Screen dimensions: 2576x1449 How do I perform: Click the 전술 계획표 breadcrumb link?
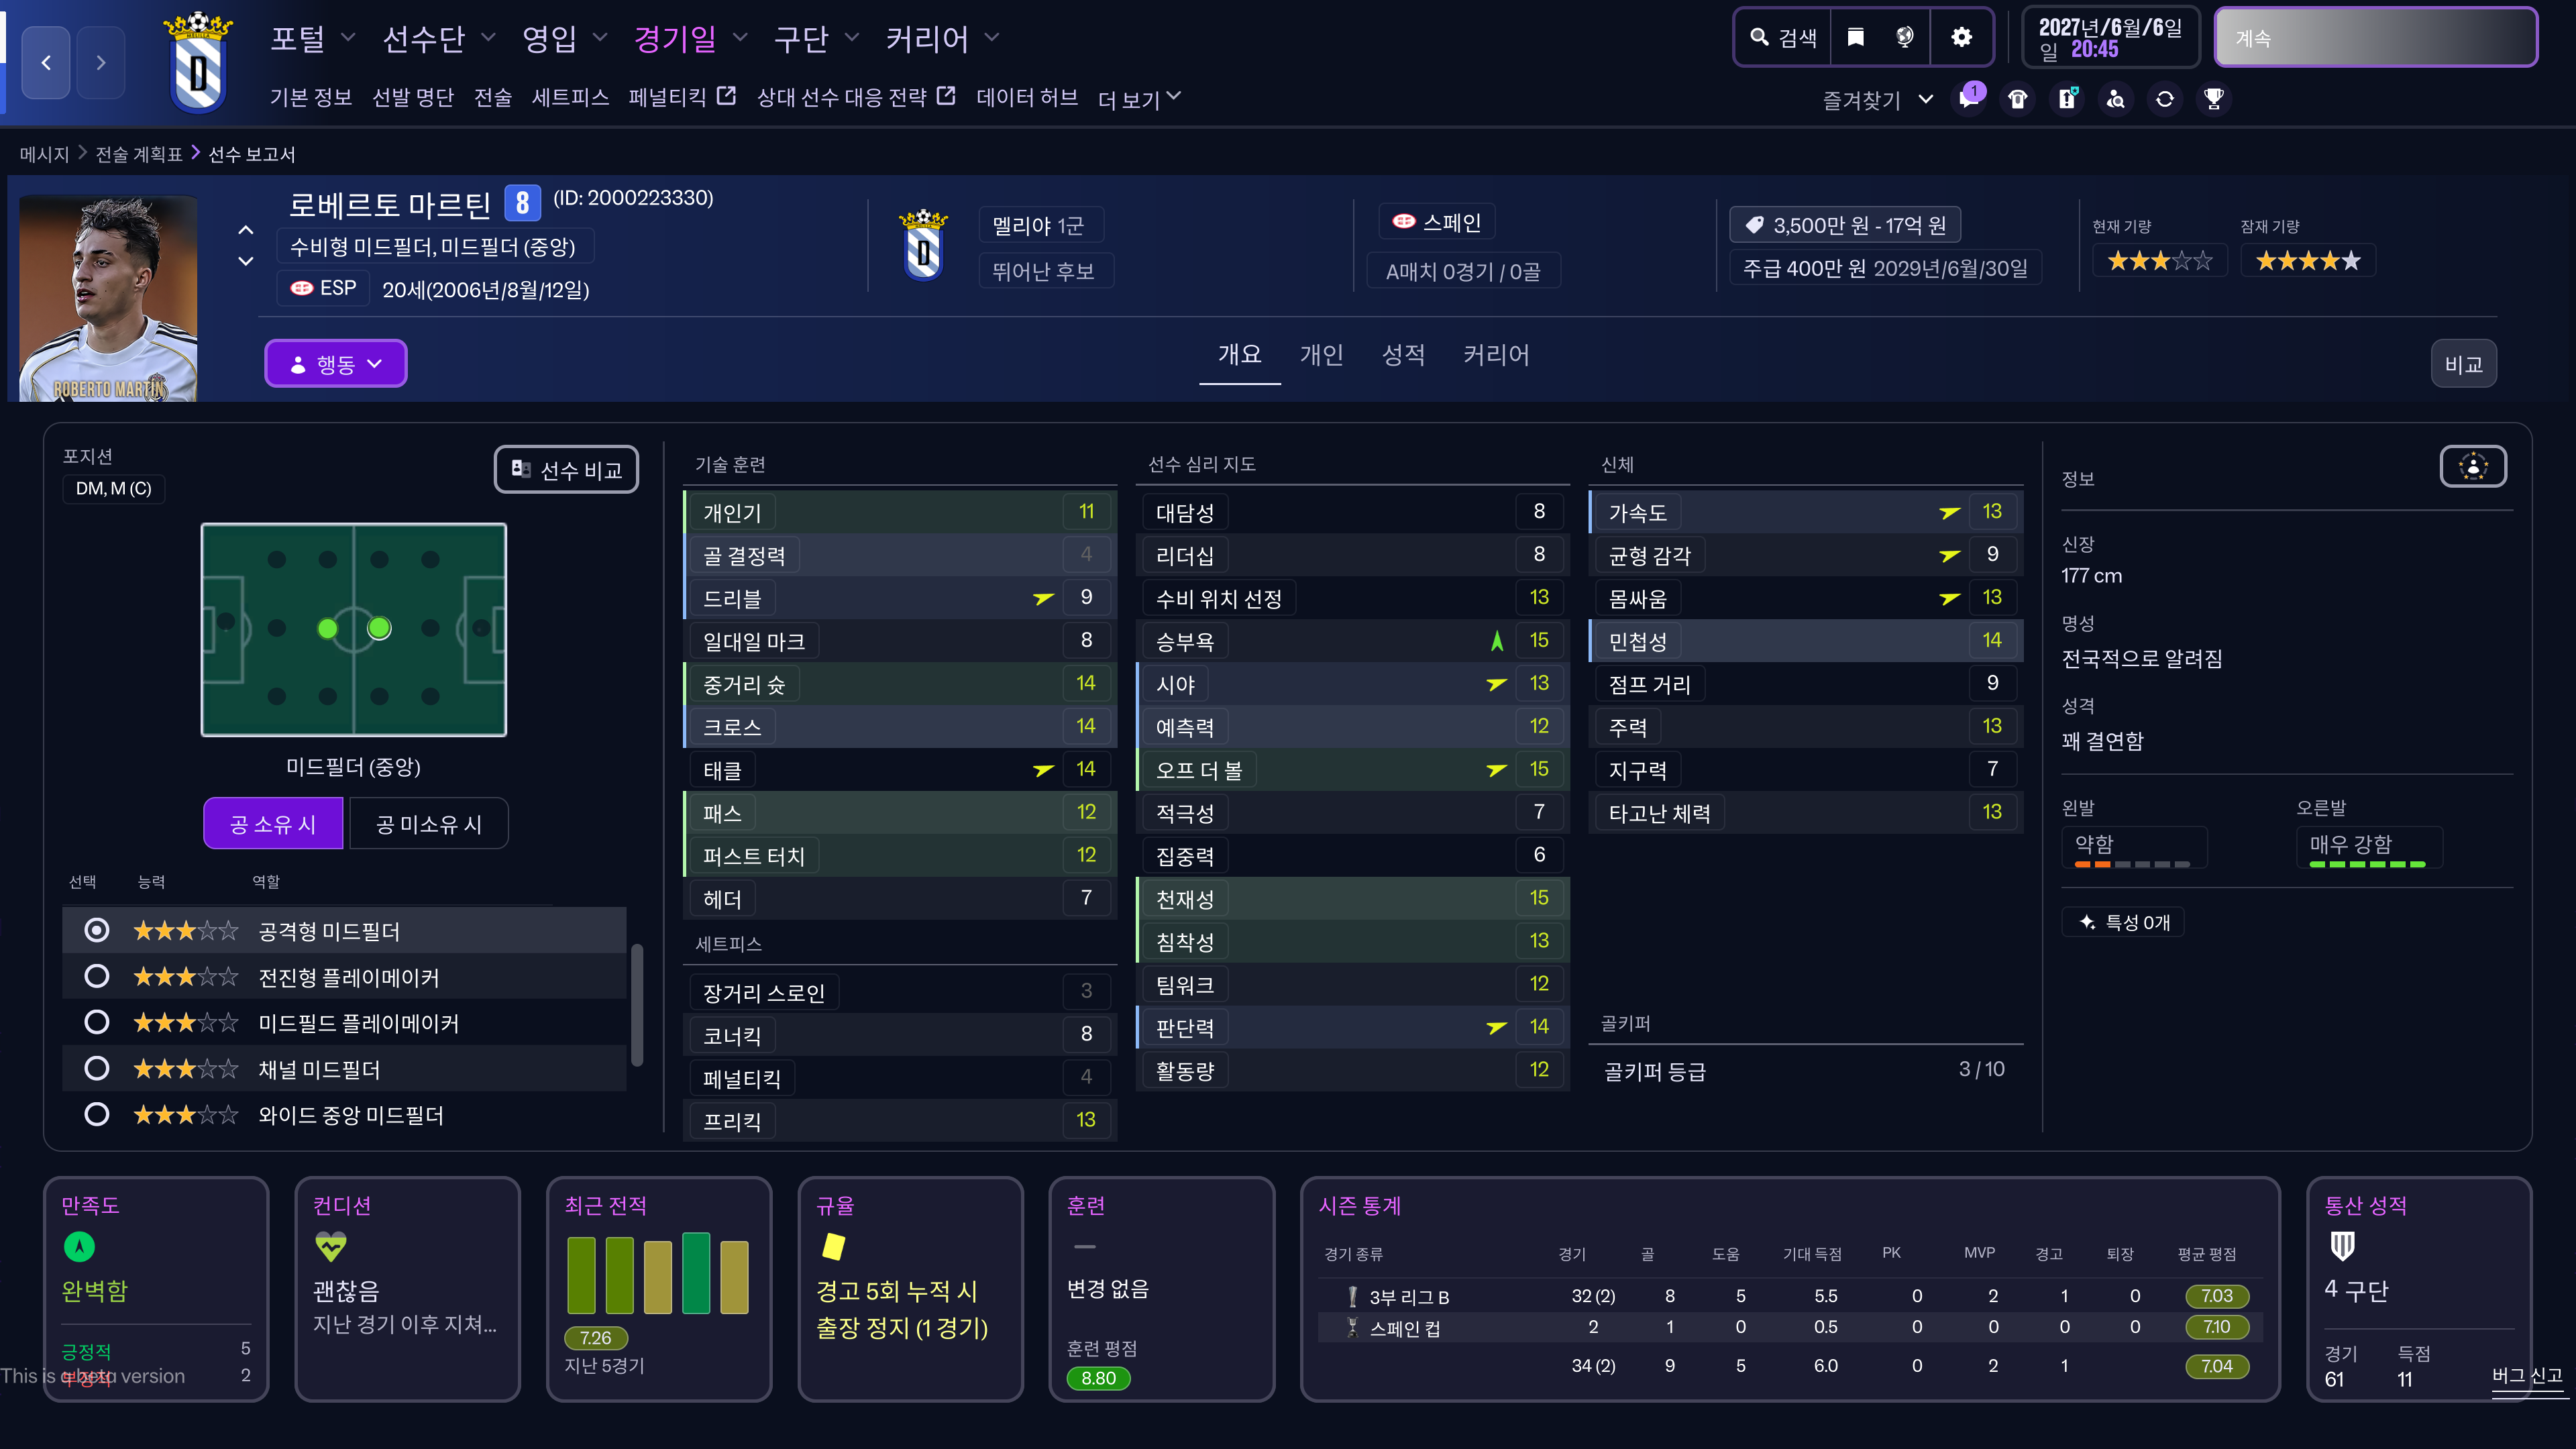click(x=139, y=154)
